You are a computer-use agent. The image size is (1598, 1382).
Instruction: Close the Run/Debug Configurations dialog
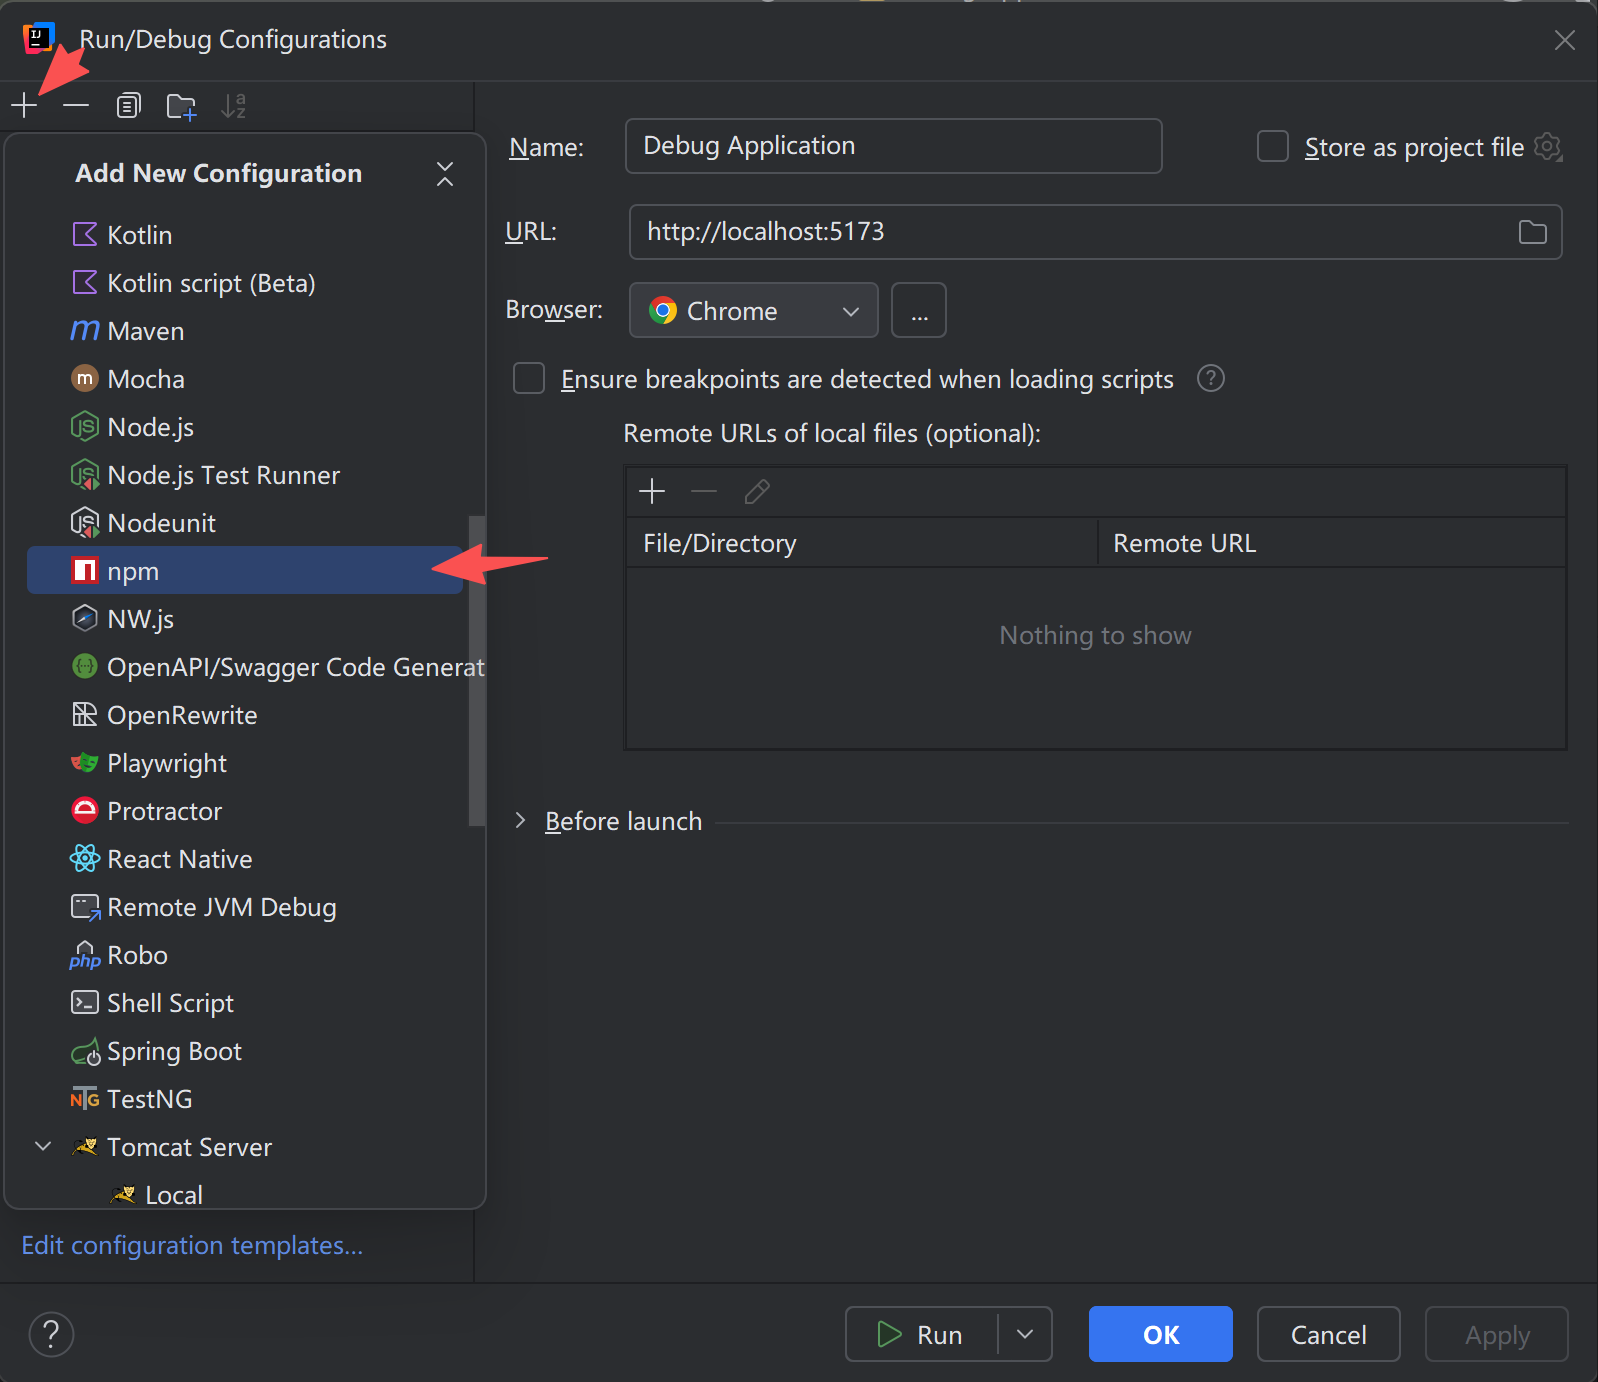click(x=1564, y=40)
